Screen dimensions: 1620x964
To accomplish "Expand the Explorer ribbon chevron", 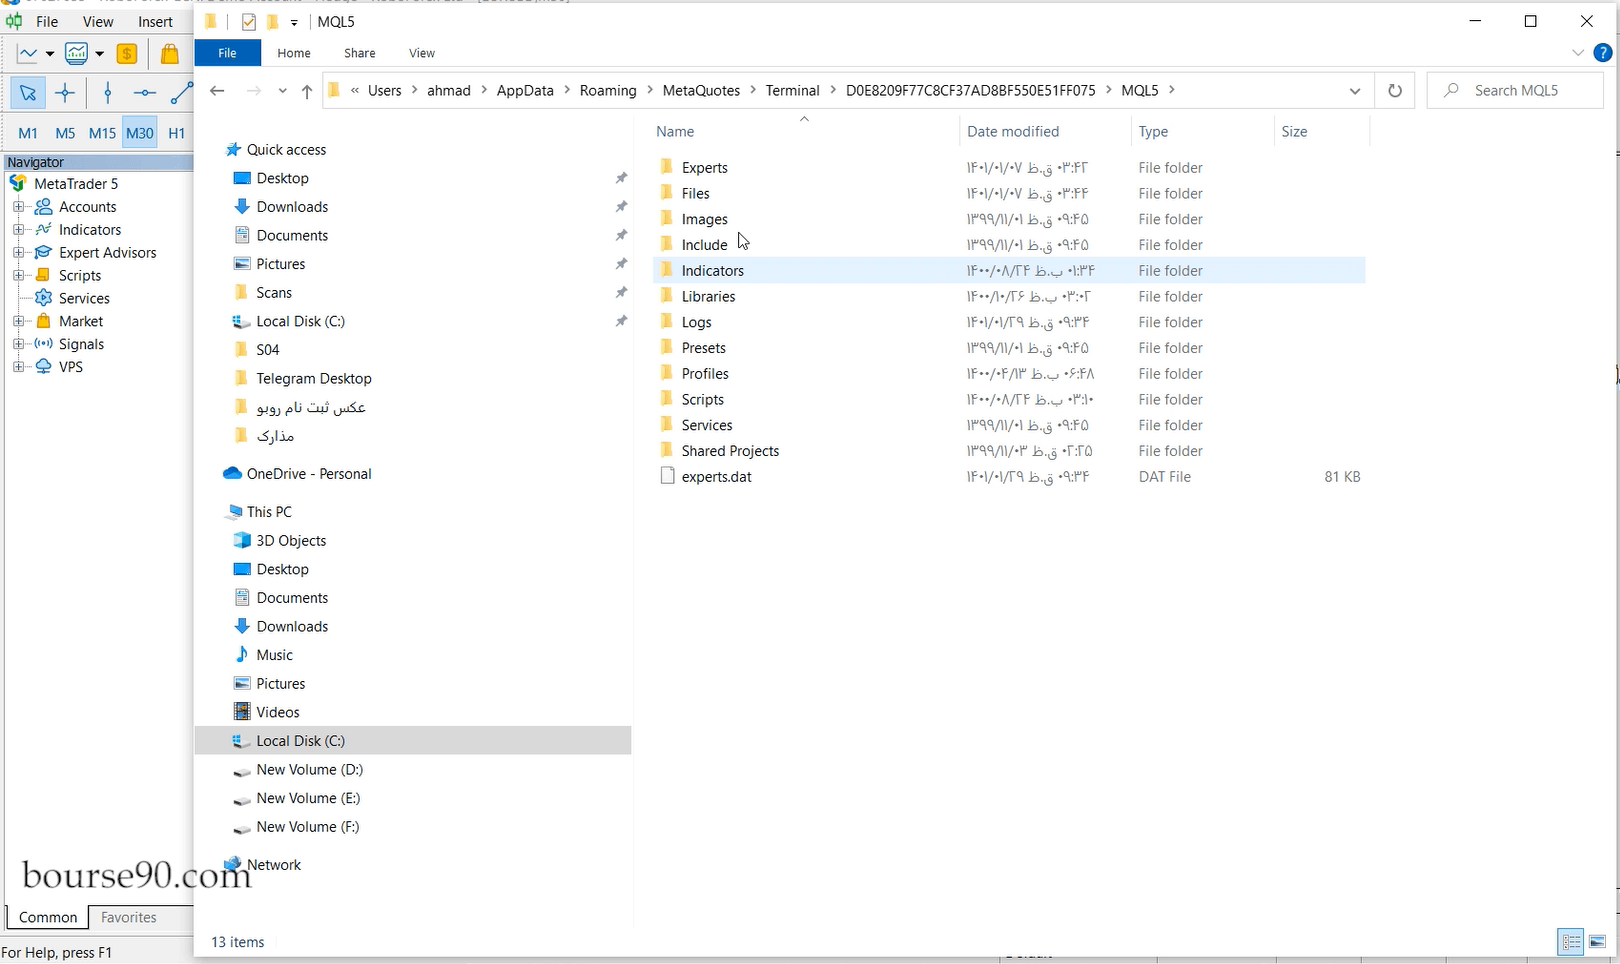I will click(1577, 53).
